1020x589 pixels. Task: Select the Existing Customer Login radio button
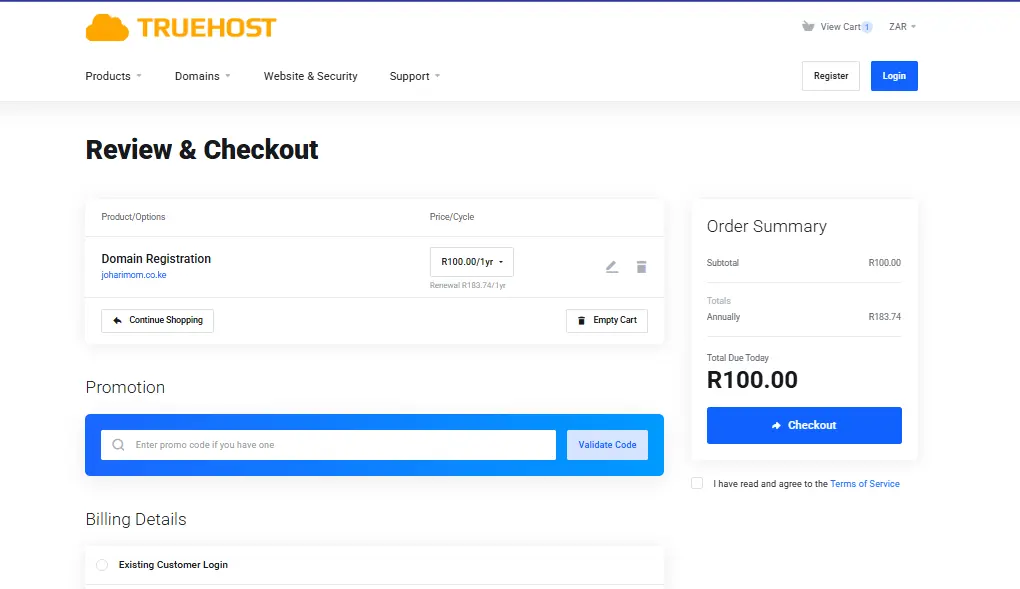click(x=102, y=564)
